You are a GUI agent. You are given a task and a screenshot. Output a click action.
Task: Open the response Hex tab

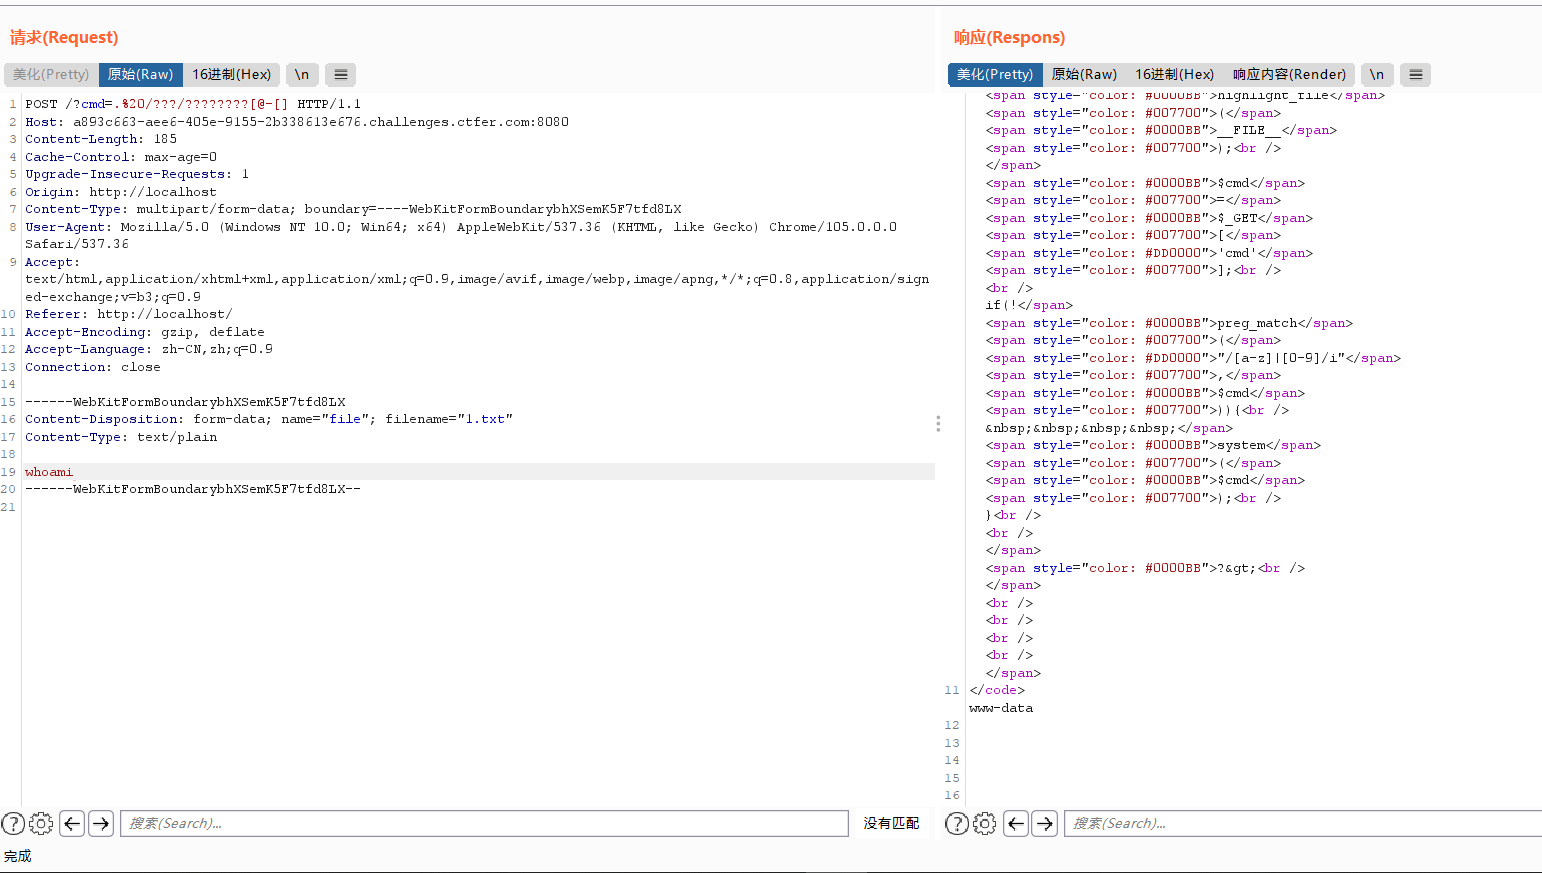(1174, 74)
